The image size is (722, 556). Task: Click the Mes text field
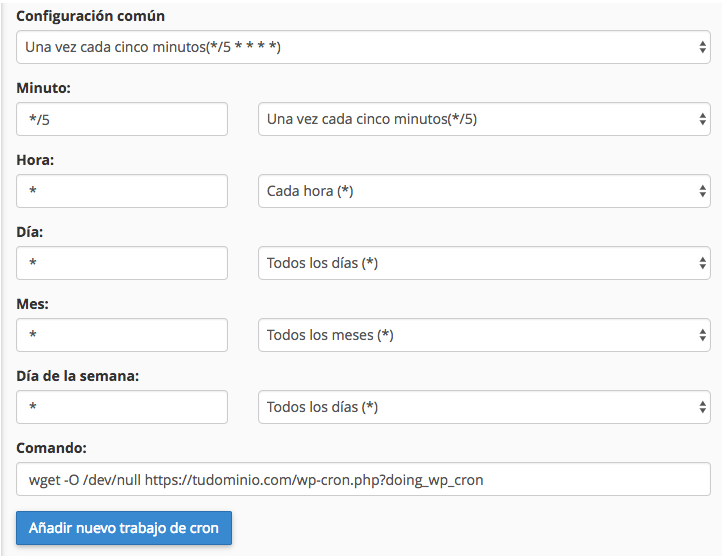tap(122, 335)
